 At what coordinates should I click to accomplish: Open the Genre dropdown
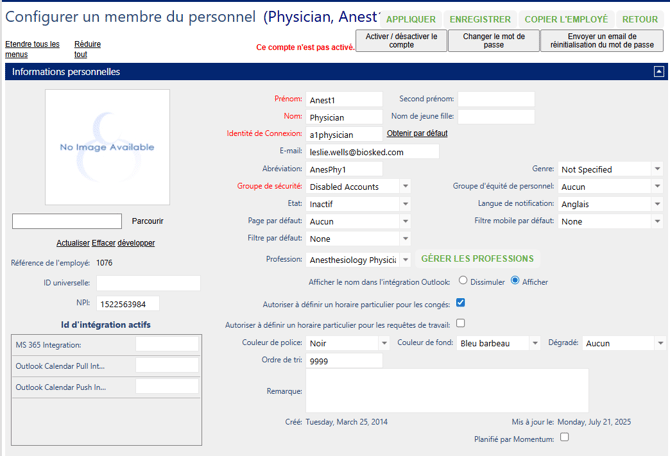tap(609, 170)
